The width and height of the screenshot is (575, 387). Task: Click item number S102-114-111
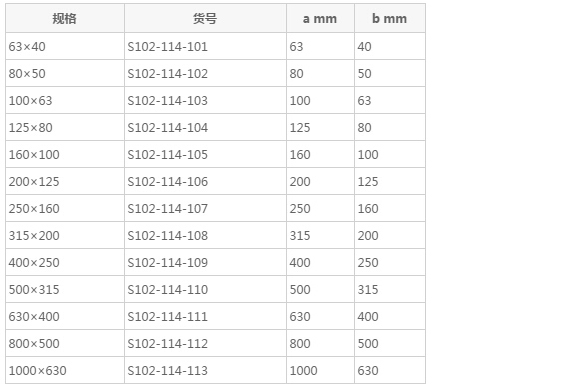168,316
